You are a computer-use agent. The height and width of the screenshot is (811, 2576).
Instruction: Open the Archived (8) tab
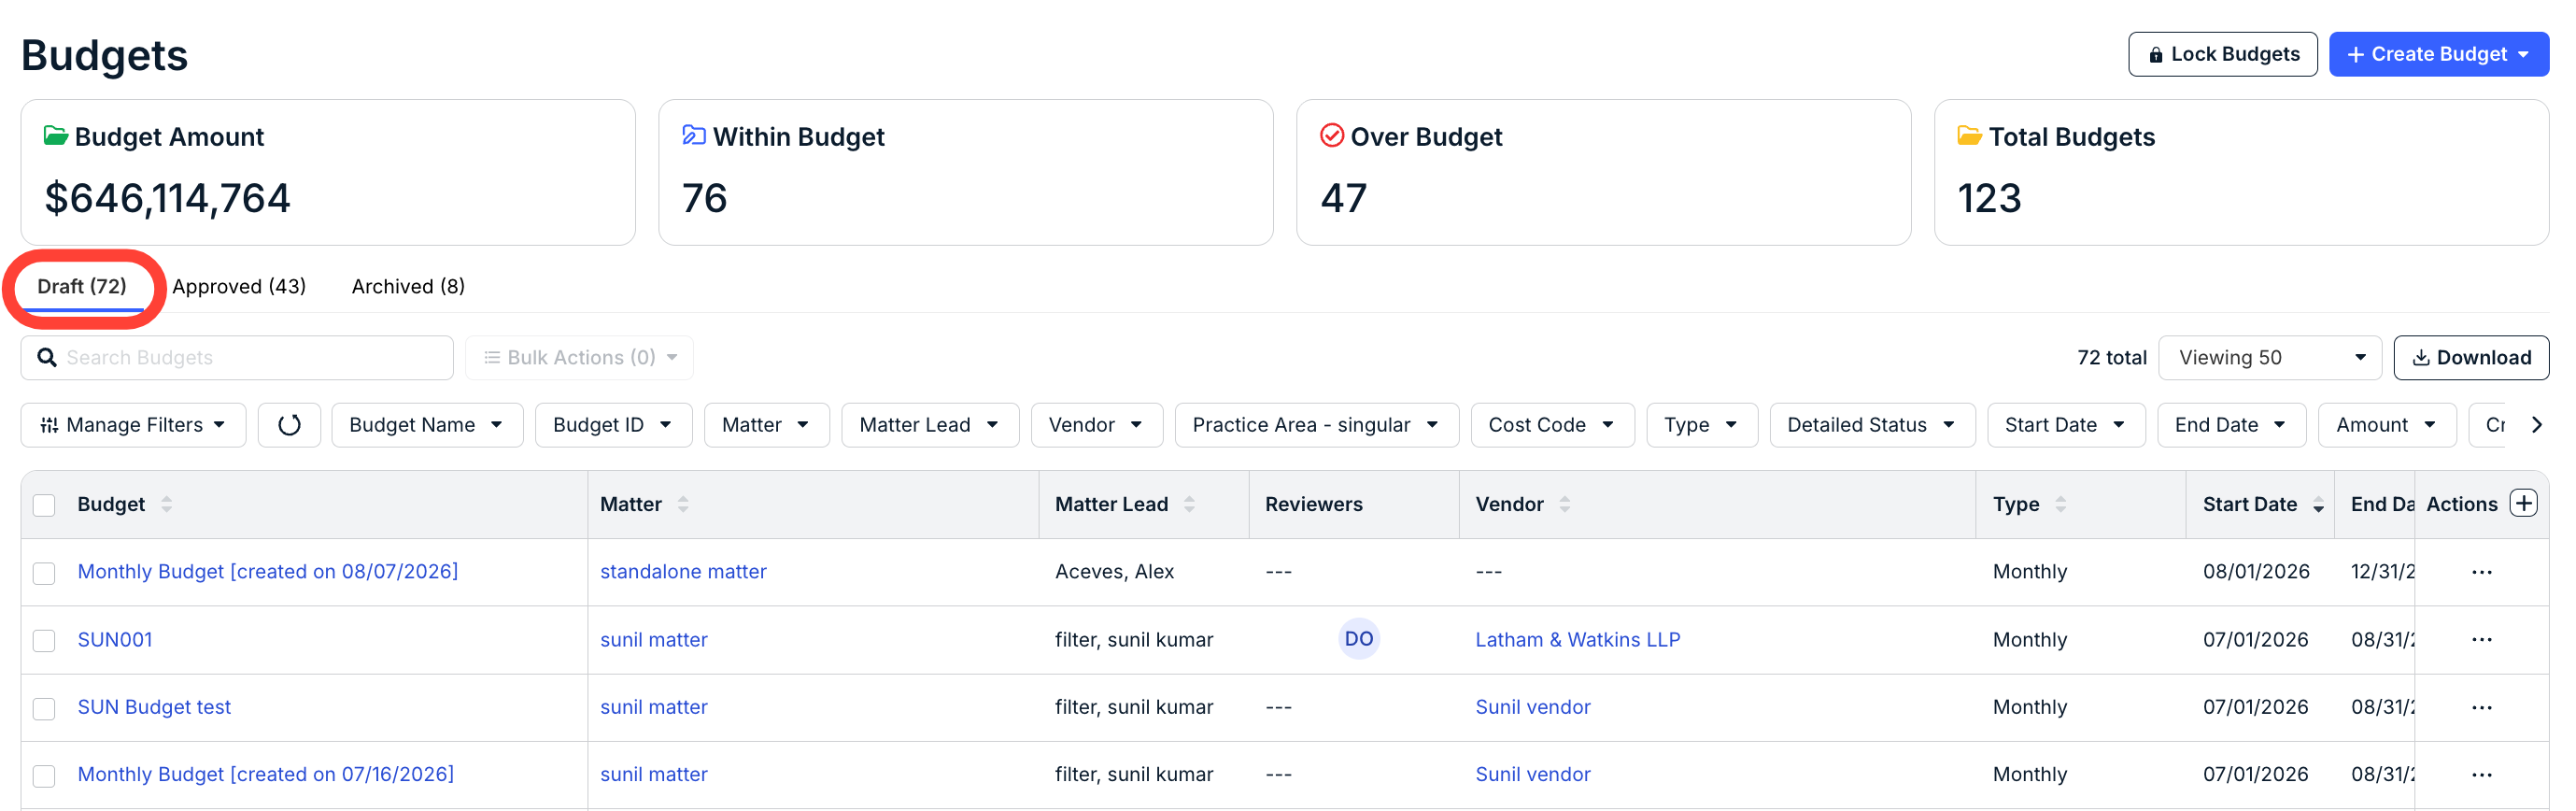pos(408,287)
